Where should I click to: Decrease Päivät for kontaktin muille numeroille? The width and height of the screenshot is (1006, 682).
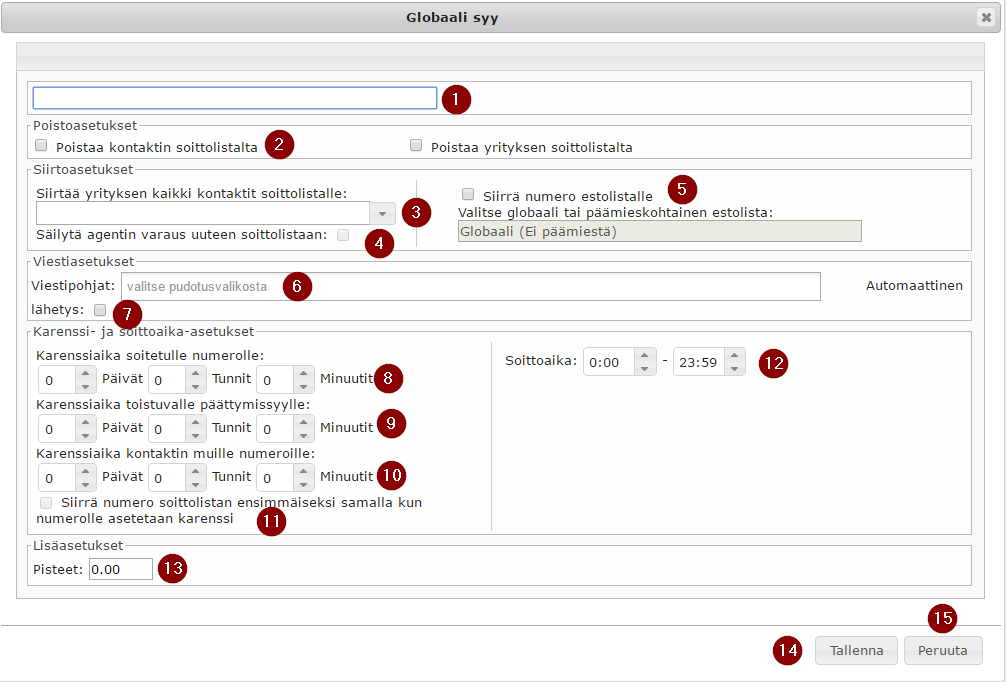pos(85,484)
